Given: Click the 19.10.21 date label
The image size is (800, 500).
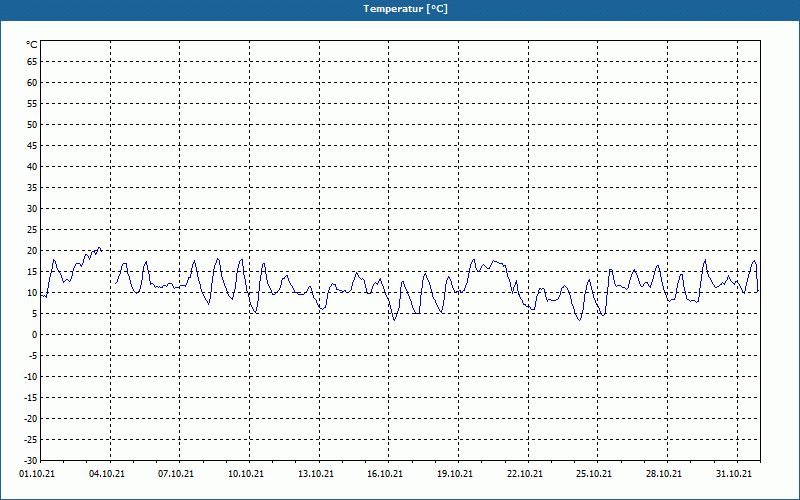Looking at the screenshot, I should pos(455,474).
